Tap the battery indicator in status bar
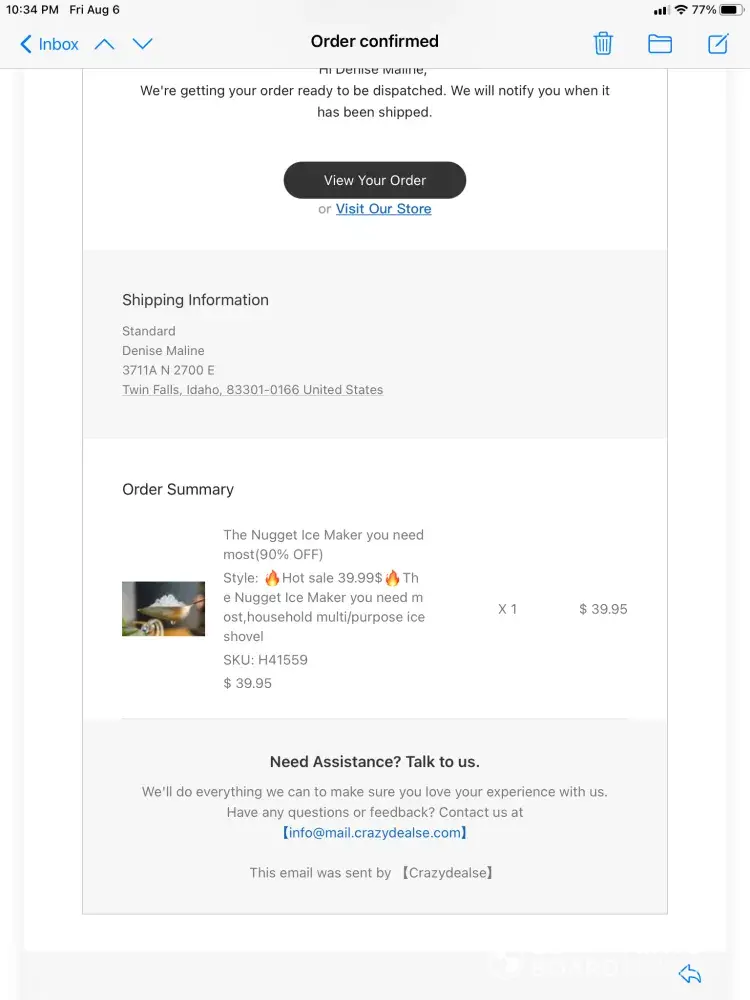The width and height of the screenshot is (750, 1000). pyautogui.click(x=732, y=10)
